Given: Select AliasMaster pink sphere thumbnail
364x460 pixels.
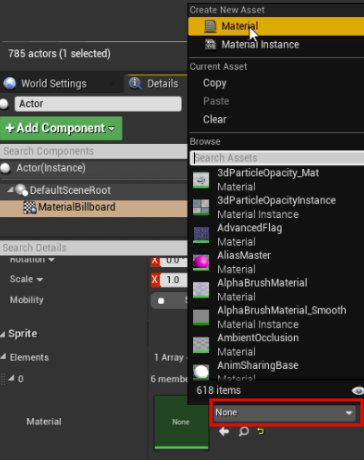Looking at the screenshot, I should (201, 263).
